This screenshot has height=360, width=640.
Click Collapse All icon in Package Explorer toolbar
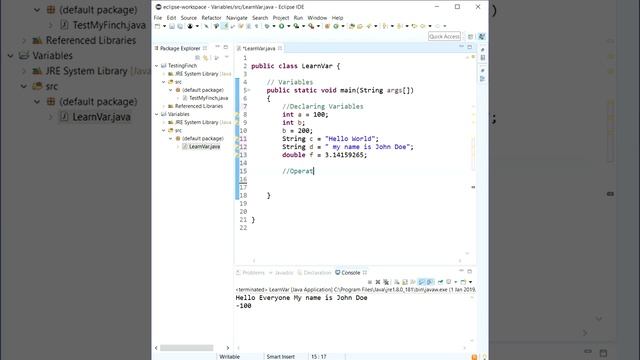click(197, 58)
